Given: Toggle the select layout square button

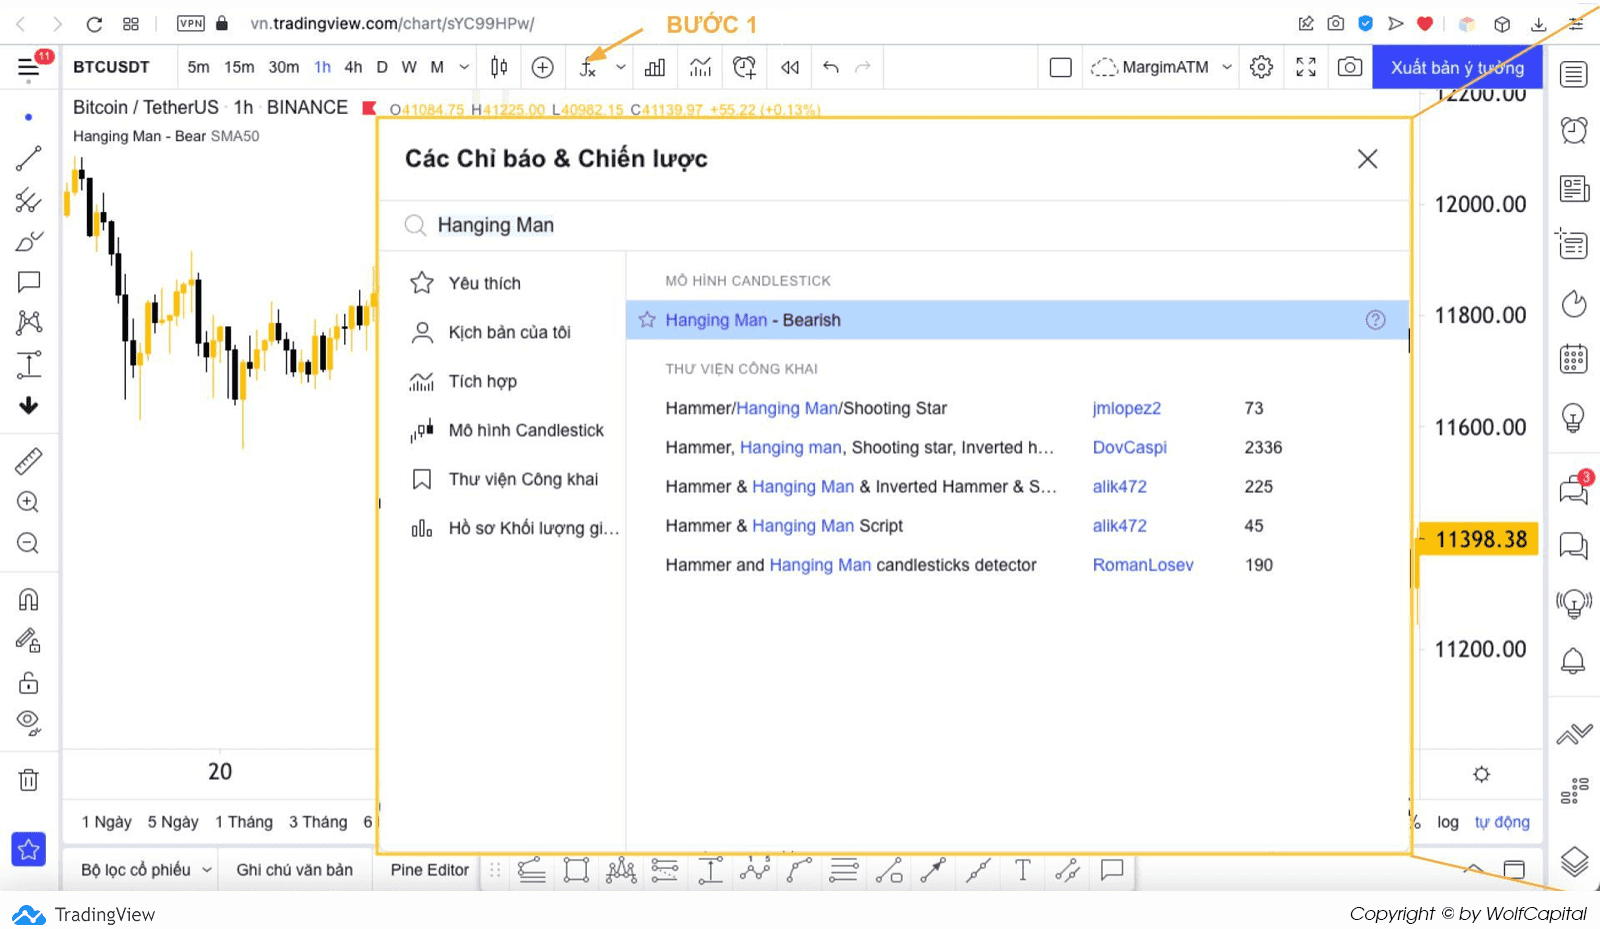Looking at the screenshot, I should pos(1061,67).
